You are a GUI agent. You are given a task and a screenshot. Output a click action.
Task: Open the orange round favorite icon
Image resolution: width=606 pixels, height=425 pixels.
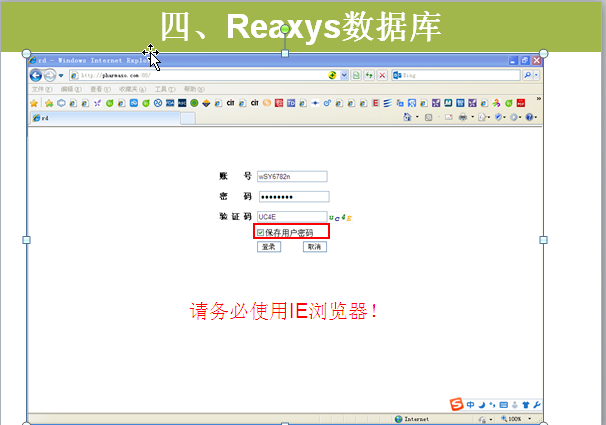coord(267,103)
